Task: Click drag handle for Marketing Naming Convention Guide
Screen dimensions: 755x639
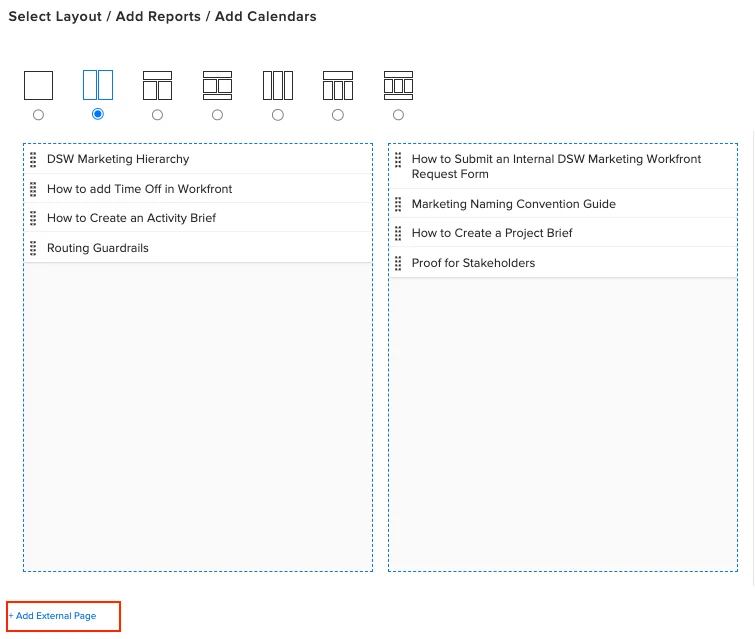Action: [x=398, y=204]
